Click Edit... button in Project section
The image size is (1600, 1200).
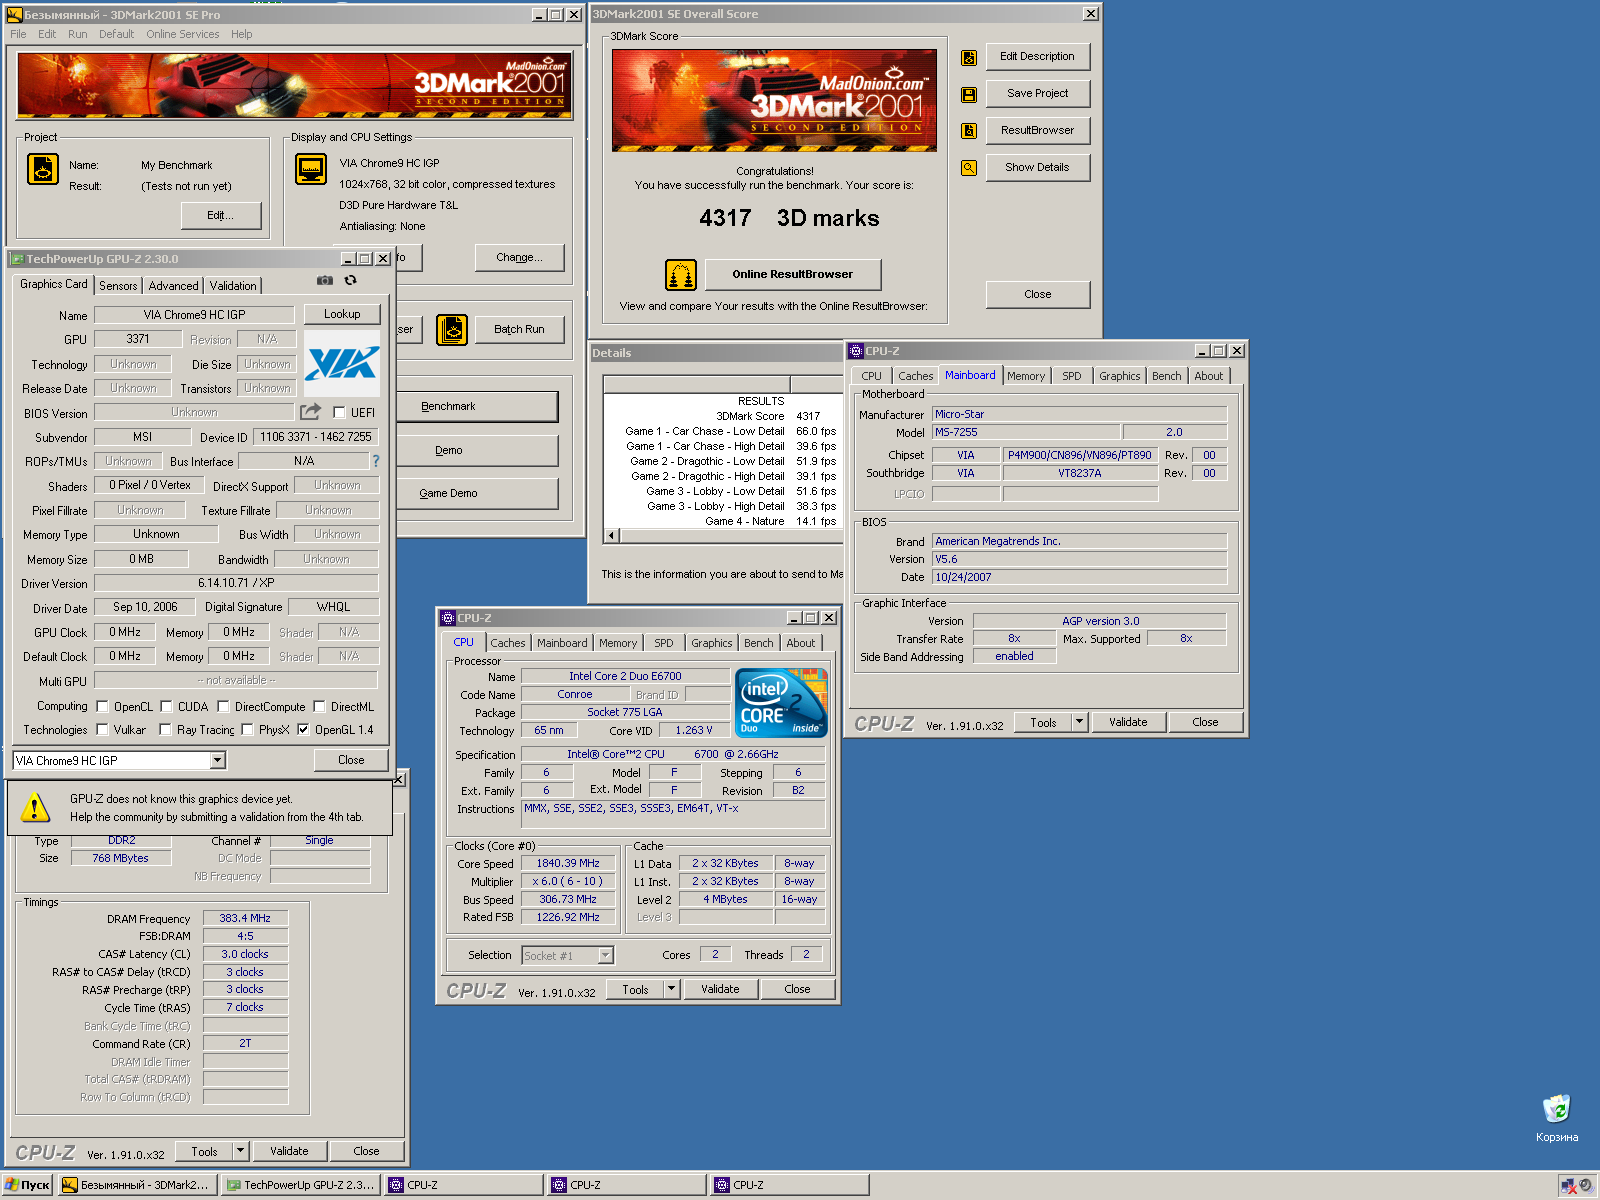pyautogui.click(x=221, y=215)
